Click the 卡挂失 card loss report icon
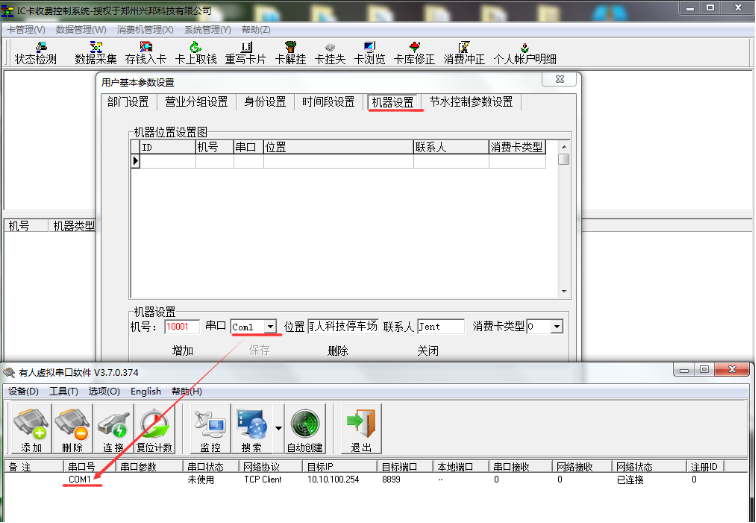756x523 pixels. tap(330, 52)
